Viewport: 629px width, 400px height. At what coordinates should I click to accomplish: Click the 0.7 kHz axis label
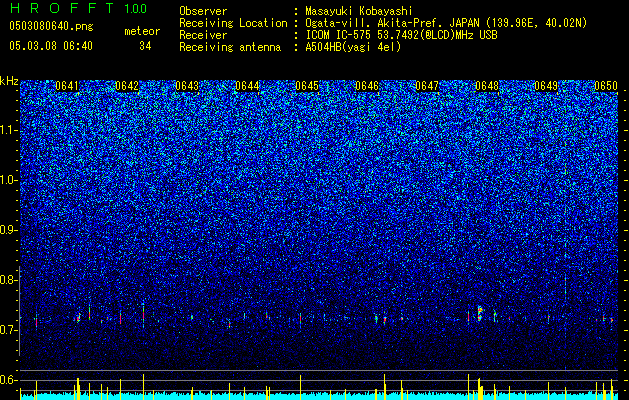[x=9, y=330]
